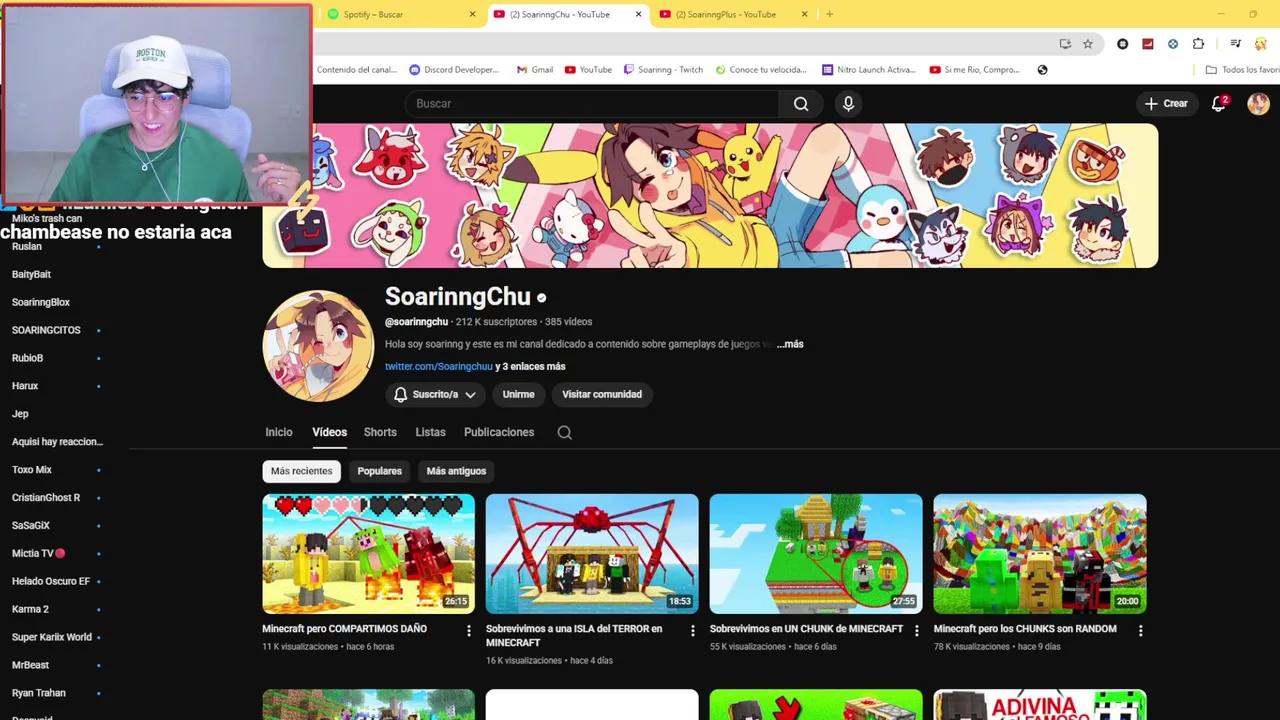Open the Nitro Launch Activa bookmark
The width and height of the screenshot is (1280, 720).
(x=868, y=70)
